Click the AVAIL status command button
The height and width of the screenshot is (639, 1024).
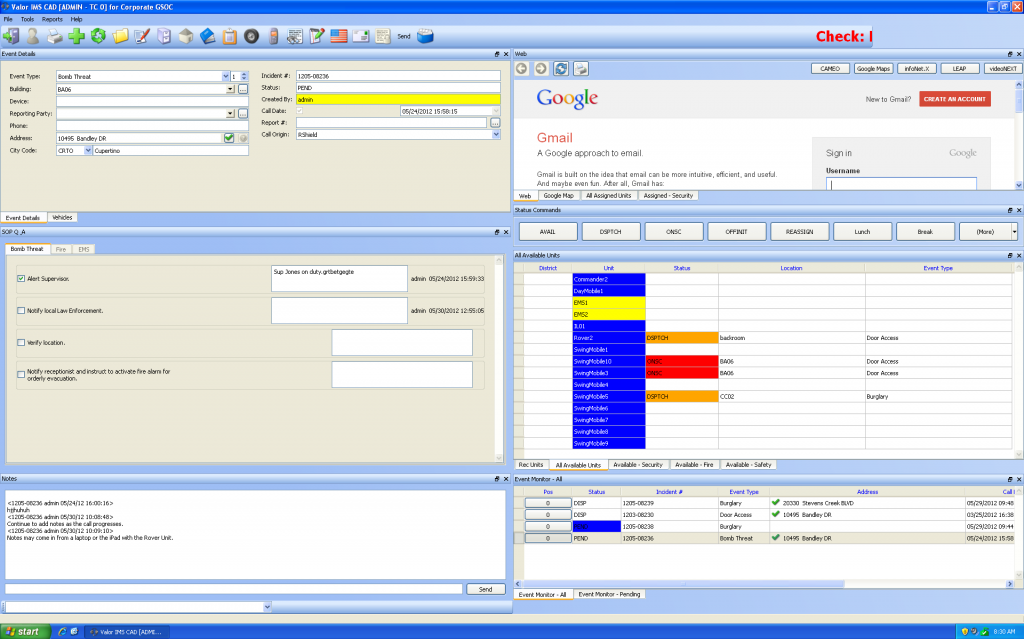[x=547, y=231]
